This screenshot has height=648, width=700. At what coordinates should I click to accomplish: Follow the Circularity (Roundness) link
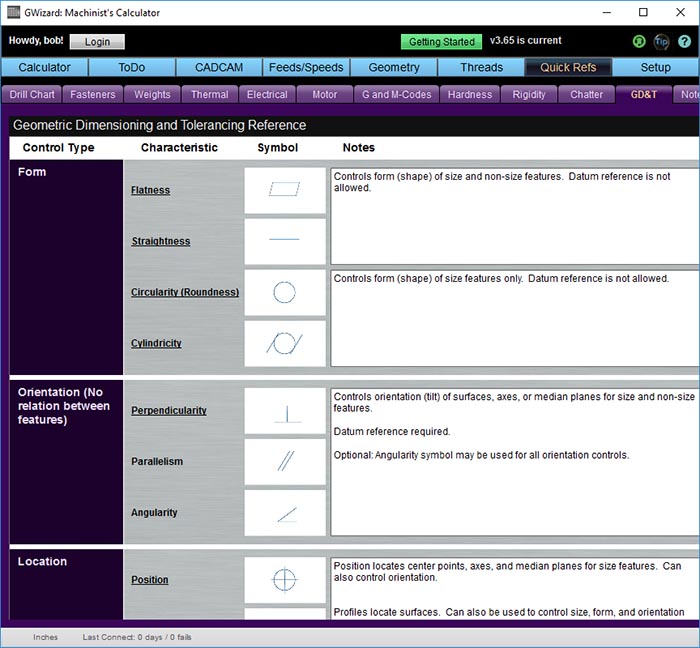coord(185,293)
